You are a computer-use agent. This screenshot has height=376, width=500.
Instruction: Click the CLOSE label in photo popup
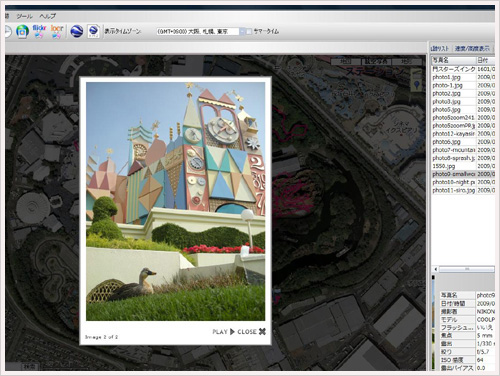(x=247, y=332)
